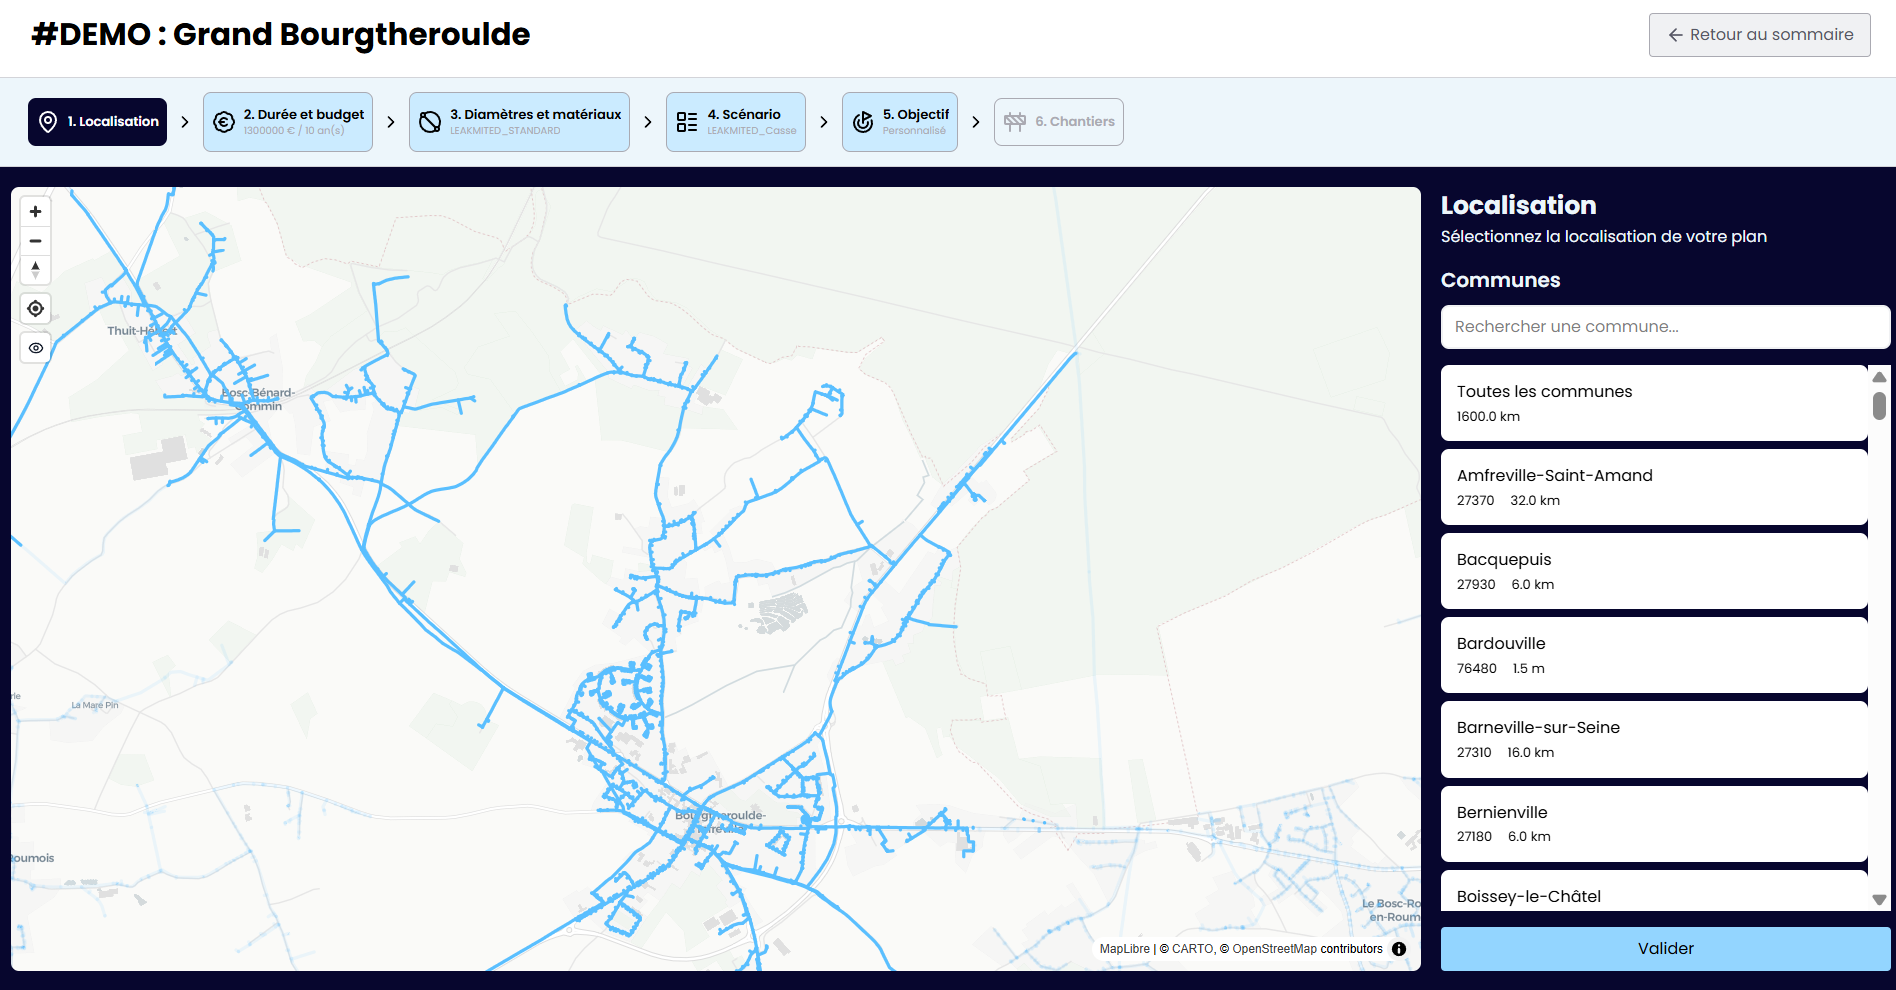Viewport: 1896px width, 990px height.
Task: Select Toutes les communes
Action: click(x=1654, y=403)
